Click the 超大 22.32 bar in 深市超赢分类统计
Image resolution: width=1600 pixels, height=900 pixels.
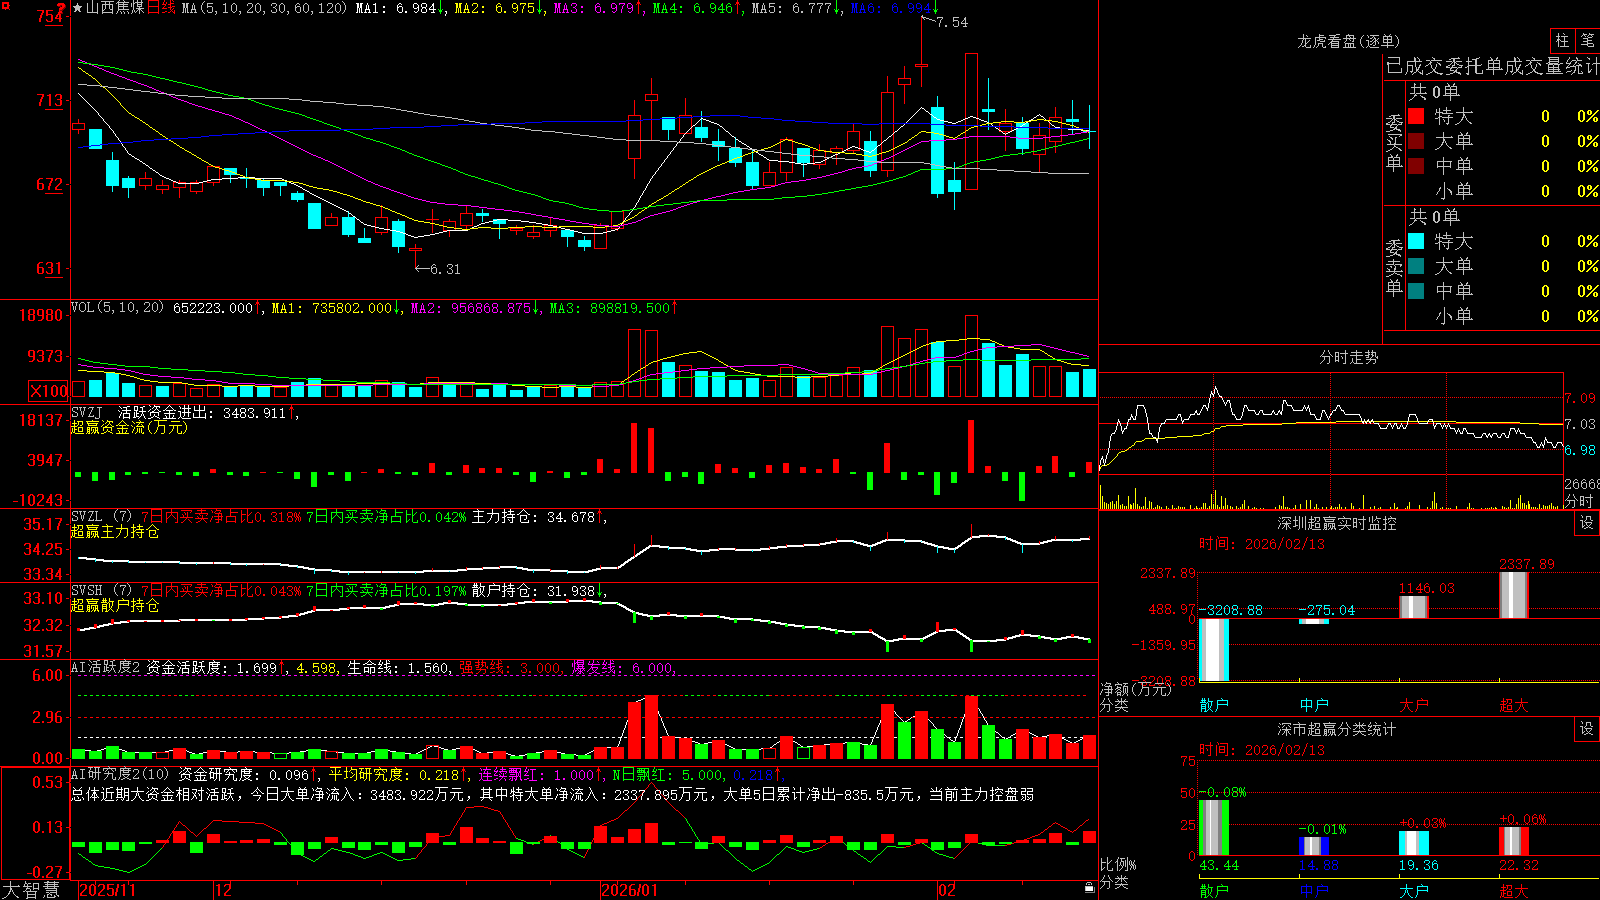(1514, 841)
